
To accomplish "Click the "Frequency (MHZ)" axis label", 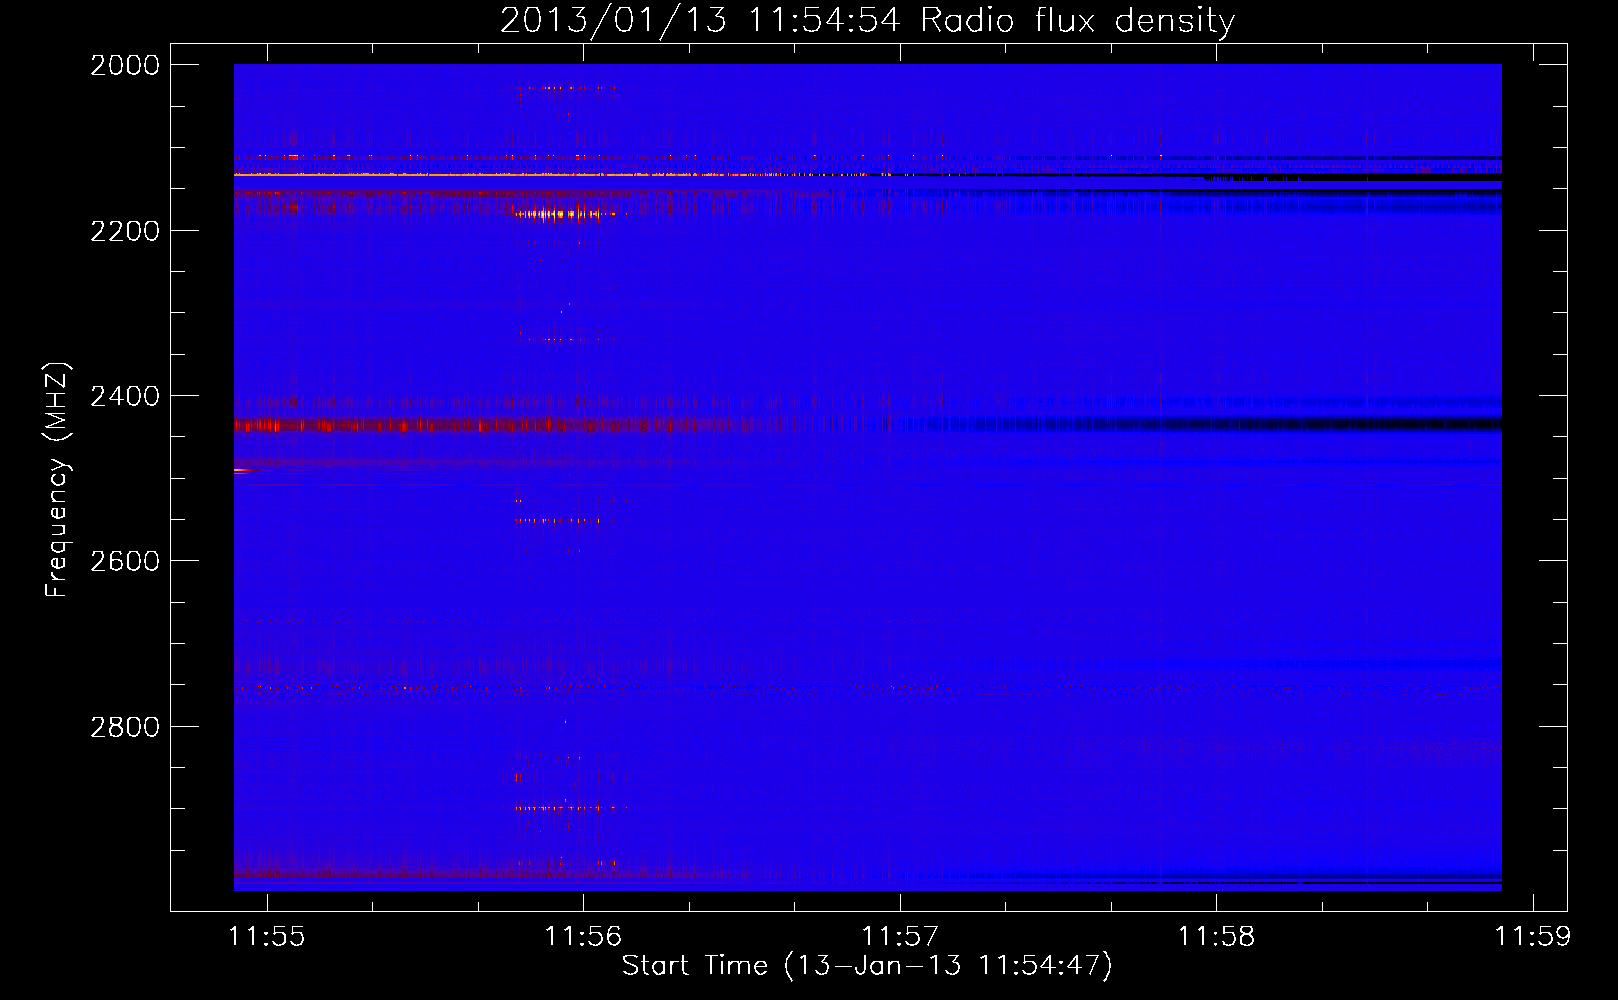I will 58,480.
